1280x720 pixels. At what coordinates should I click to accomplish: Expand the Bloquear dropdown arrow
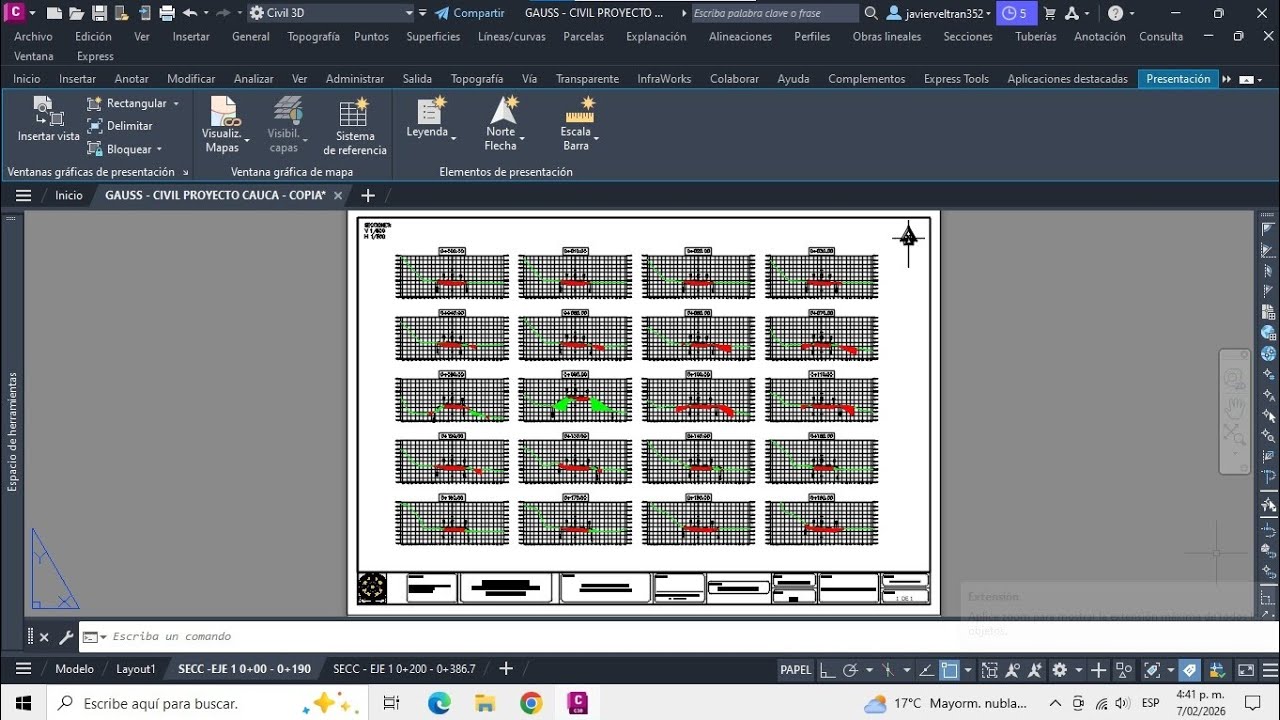click(161, 149)
